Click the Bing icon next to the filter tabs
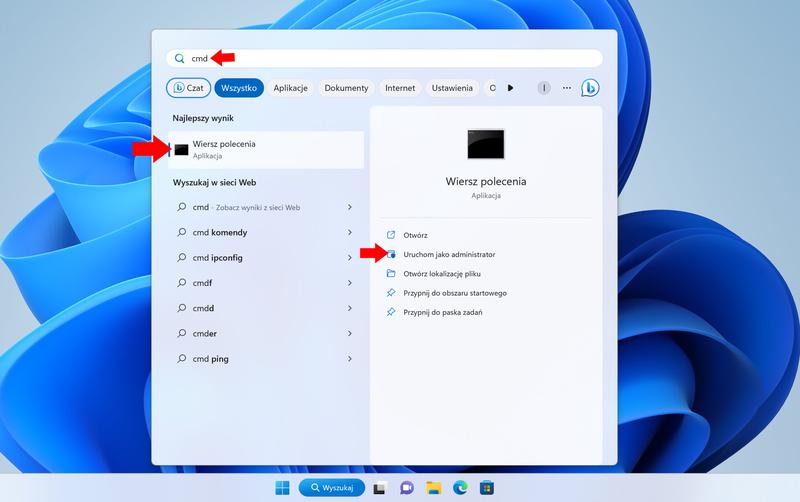This screenshot has width=800, height=502. click(x=590, y=88)
